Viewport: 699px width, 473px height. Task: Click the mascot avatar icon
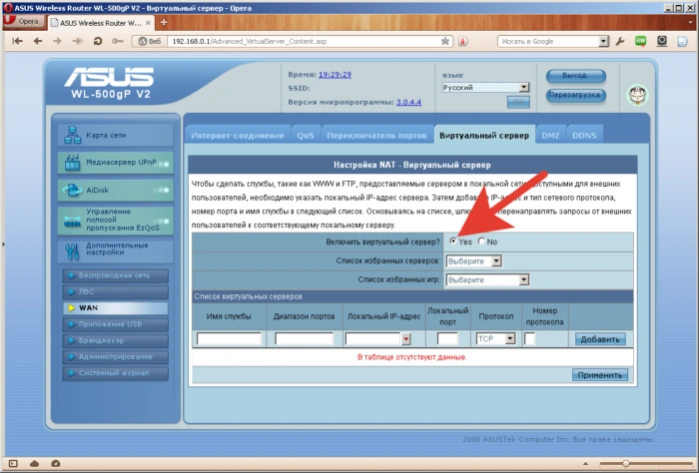click(637, 95)
